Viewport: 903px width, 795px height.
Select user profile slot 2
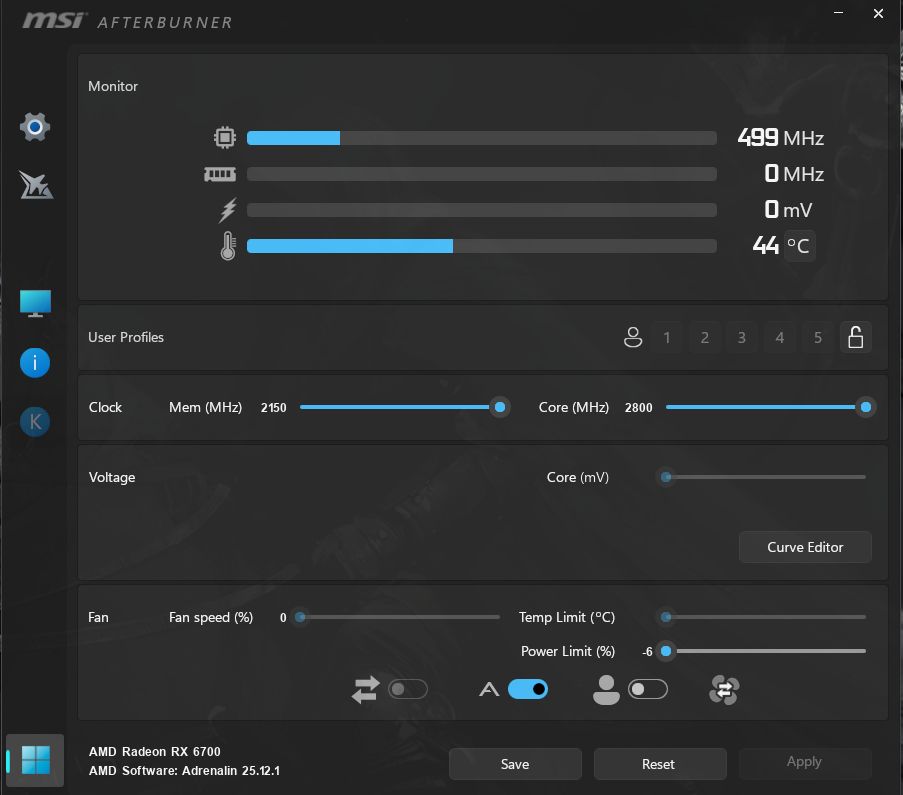point(704,337)
